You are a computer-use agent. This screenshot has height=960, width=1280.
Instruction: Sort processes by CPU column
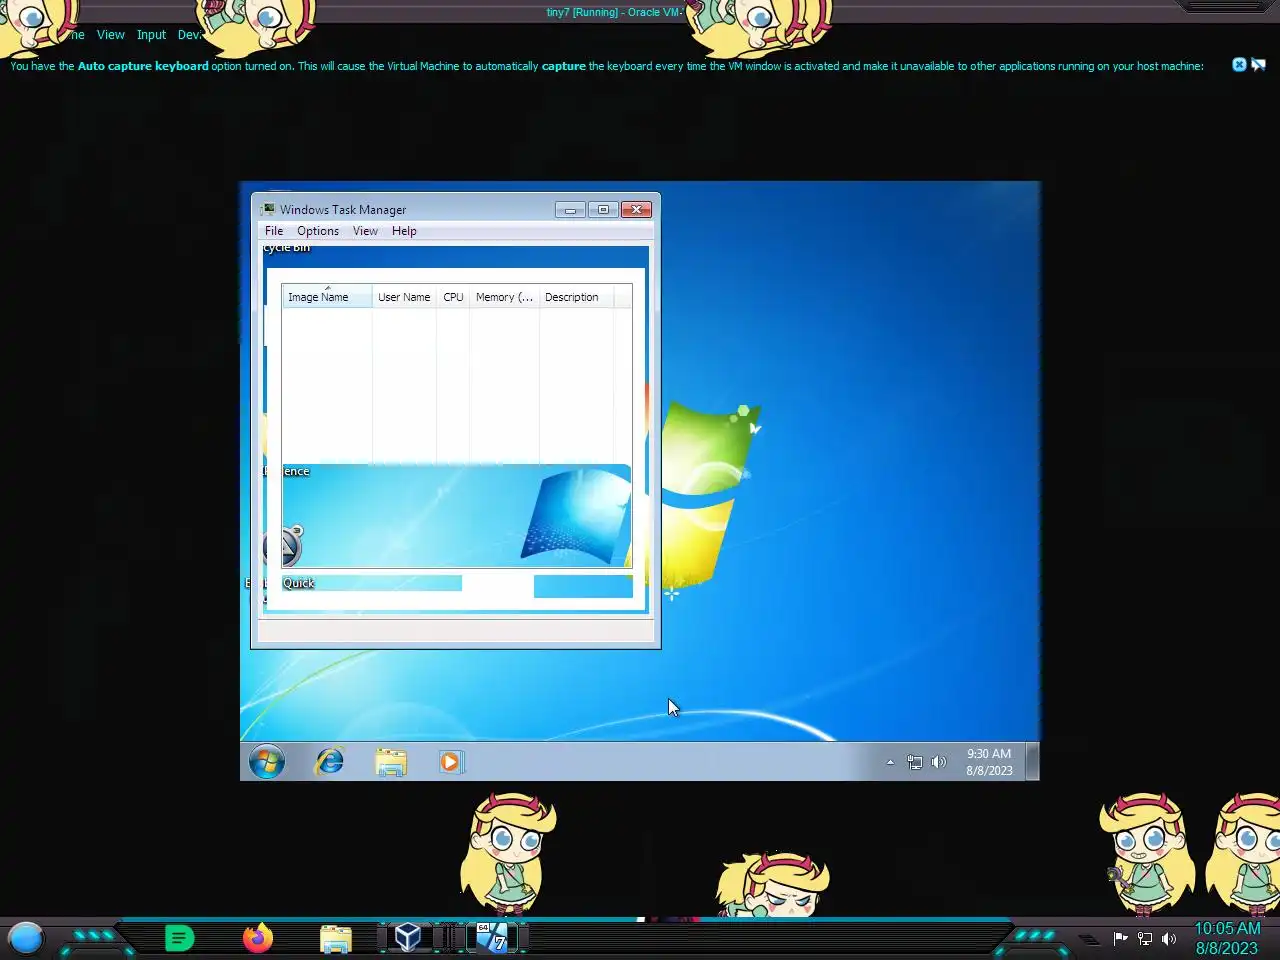pos(453,297)
